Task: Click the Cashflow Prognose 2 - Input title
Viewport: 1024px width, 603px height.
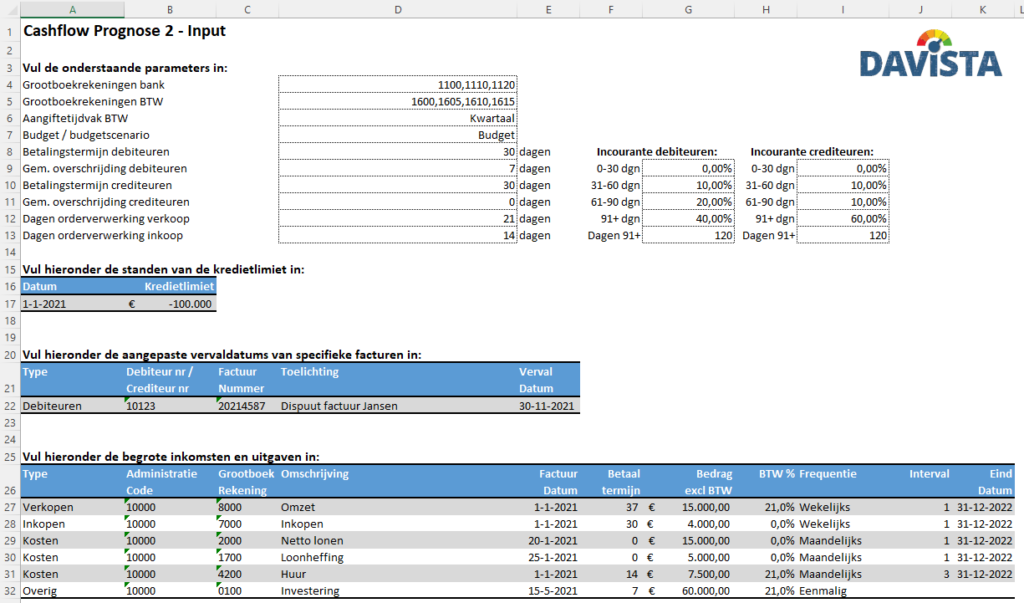Action: click(124, 31)
